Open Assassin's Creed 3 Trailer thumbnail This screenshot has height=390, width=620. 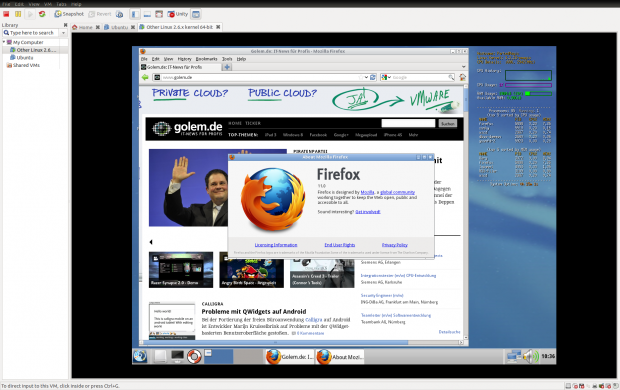(322, 273)
